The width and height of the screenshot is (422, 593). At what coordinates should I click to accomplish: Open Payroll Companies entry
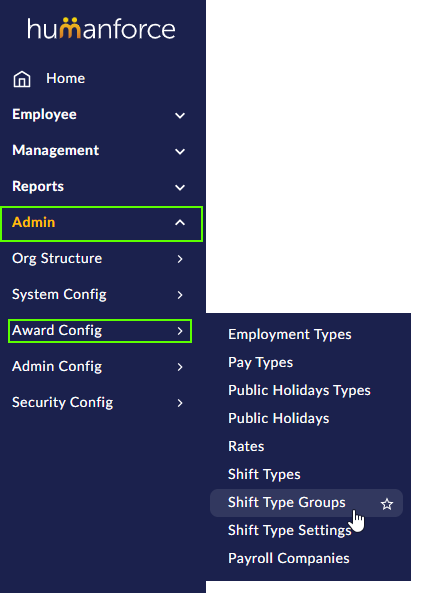coord(289,558)
